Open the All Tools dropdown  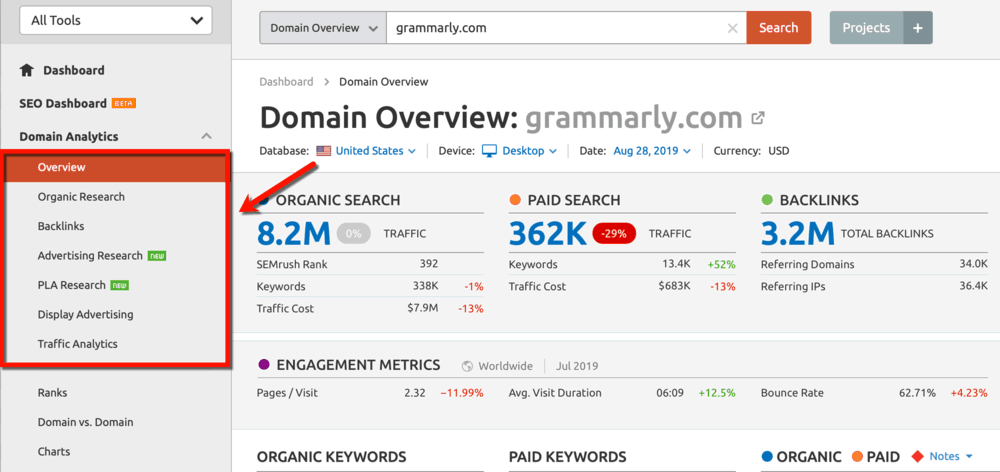(x=116, y=20)
